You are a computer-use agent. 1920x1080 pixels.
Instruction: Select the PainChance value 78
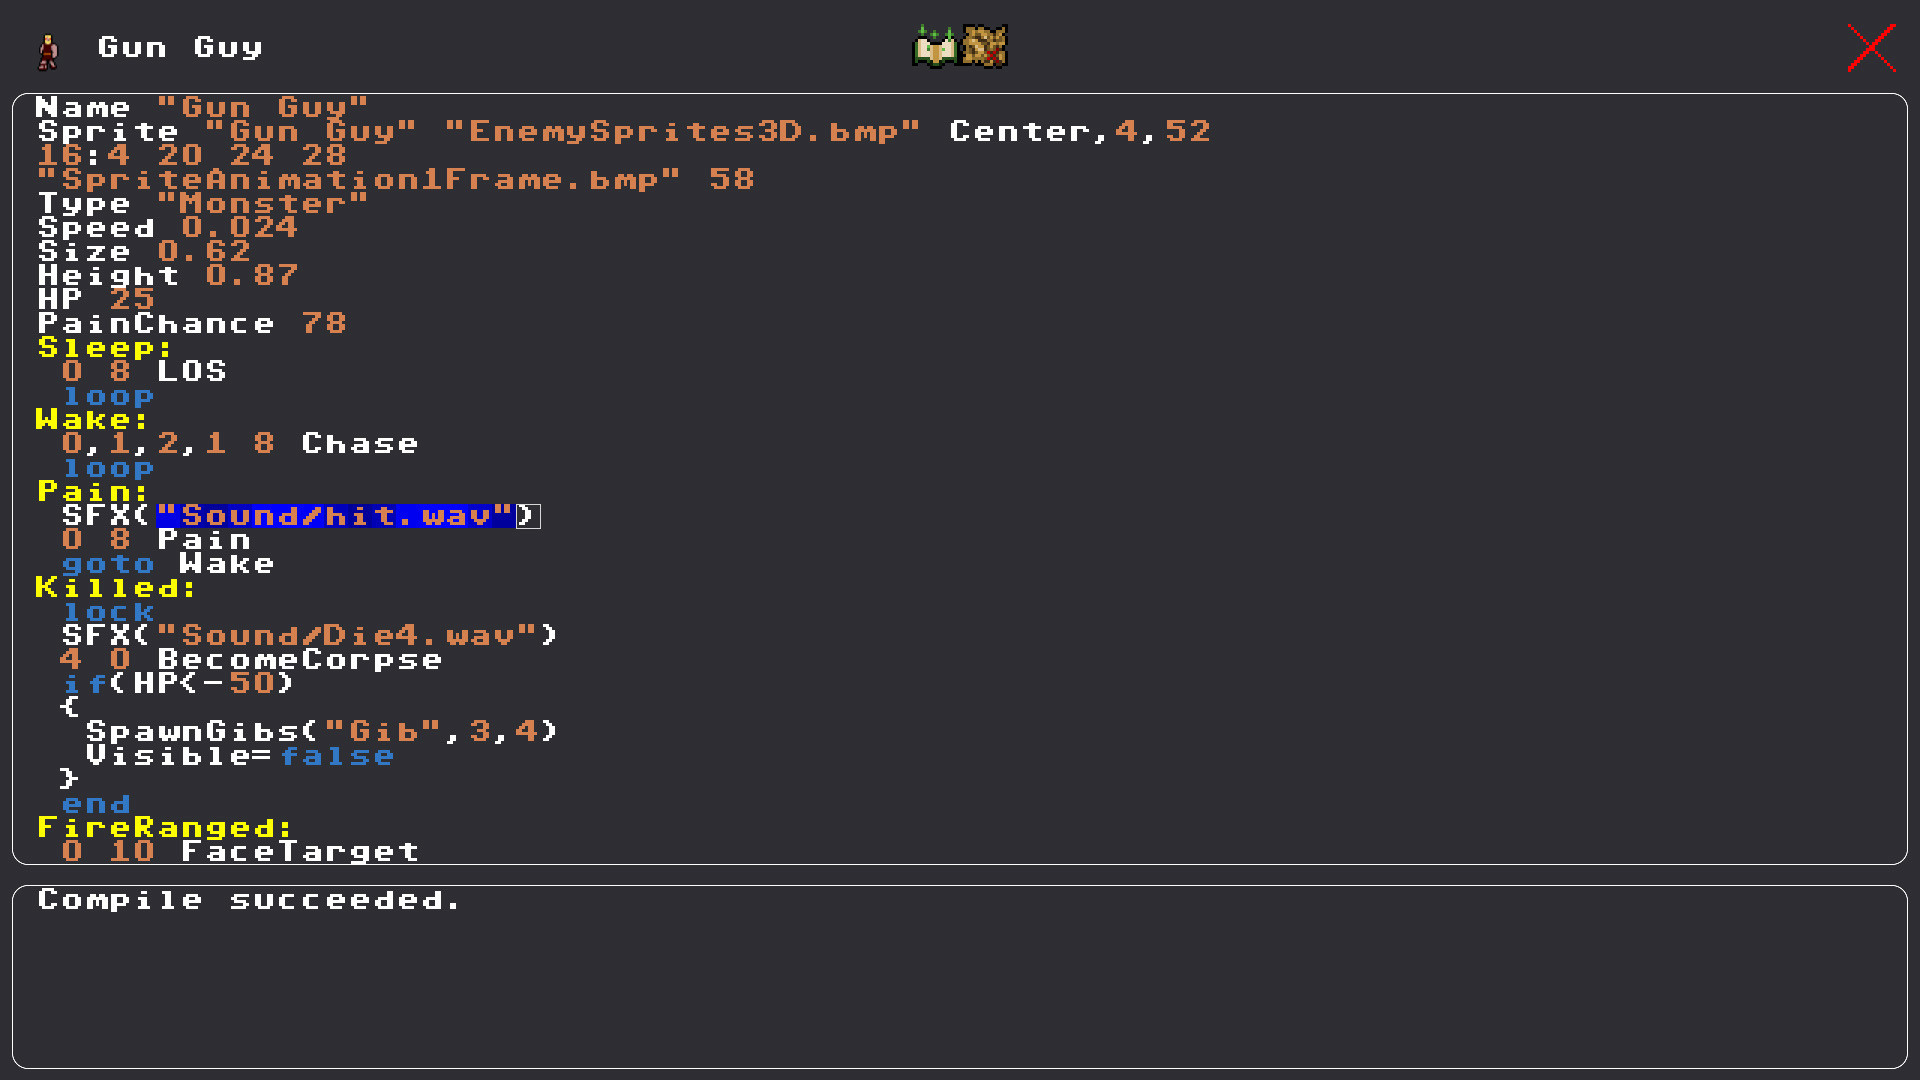(x=324, y=323)
